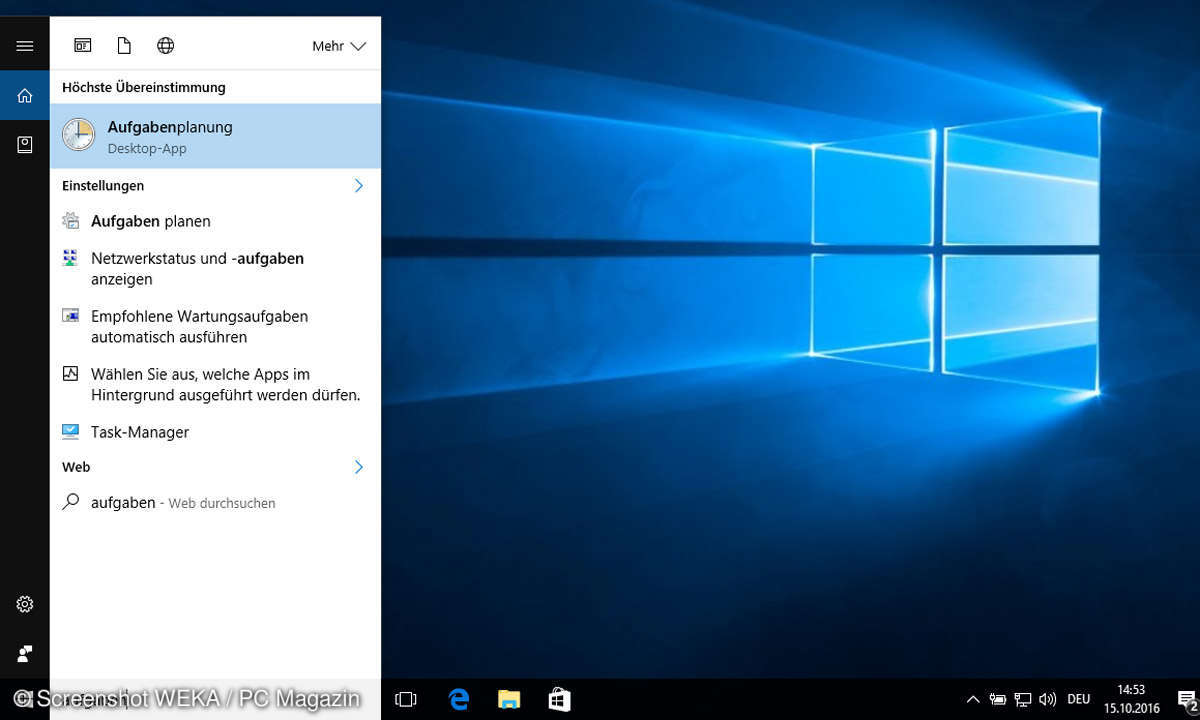
Task: Open the background apps selection setting
Action: [x=215, y=384]
